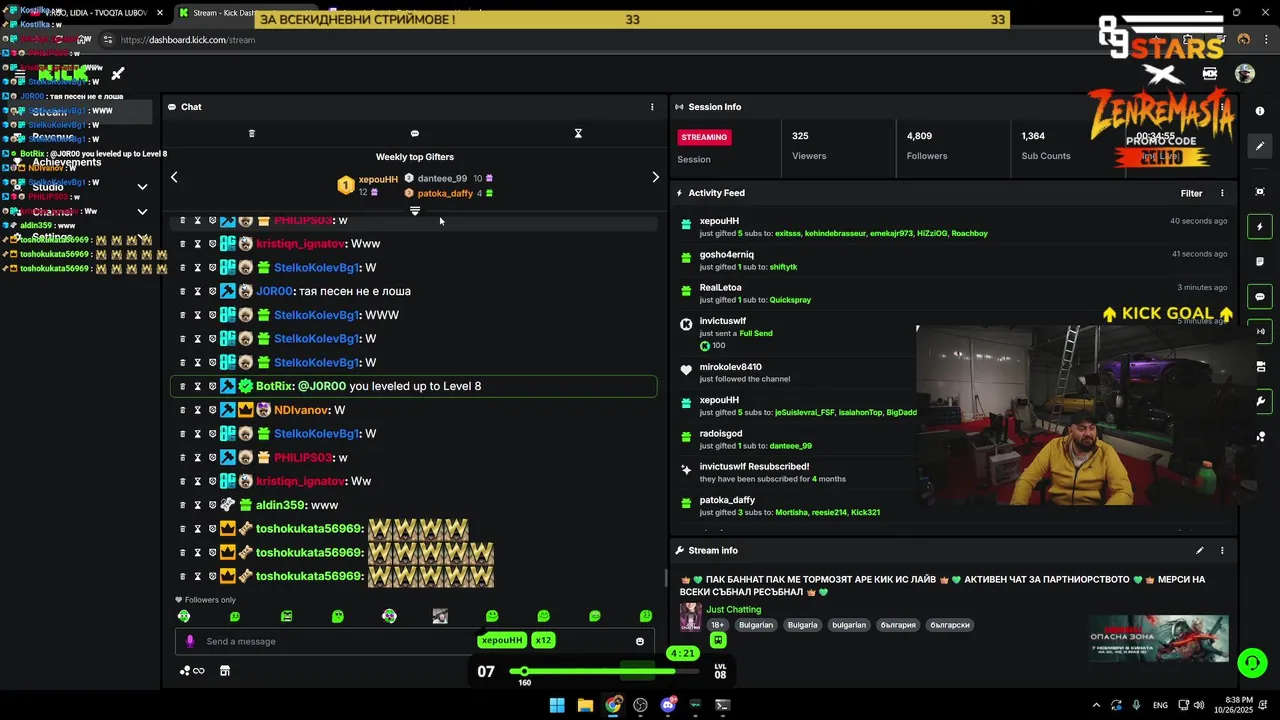Insert the last green quick emote on right

[646, 617]
